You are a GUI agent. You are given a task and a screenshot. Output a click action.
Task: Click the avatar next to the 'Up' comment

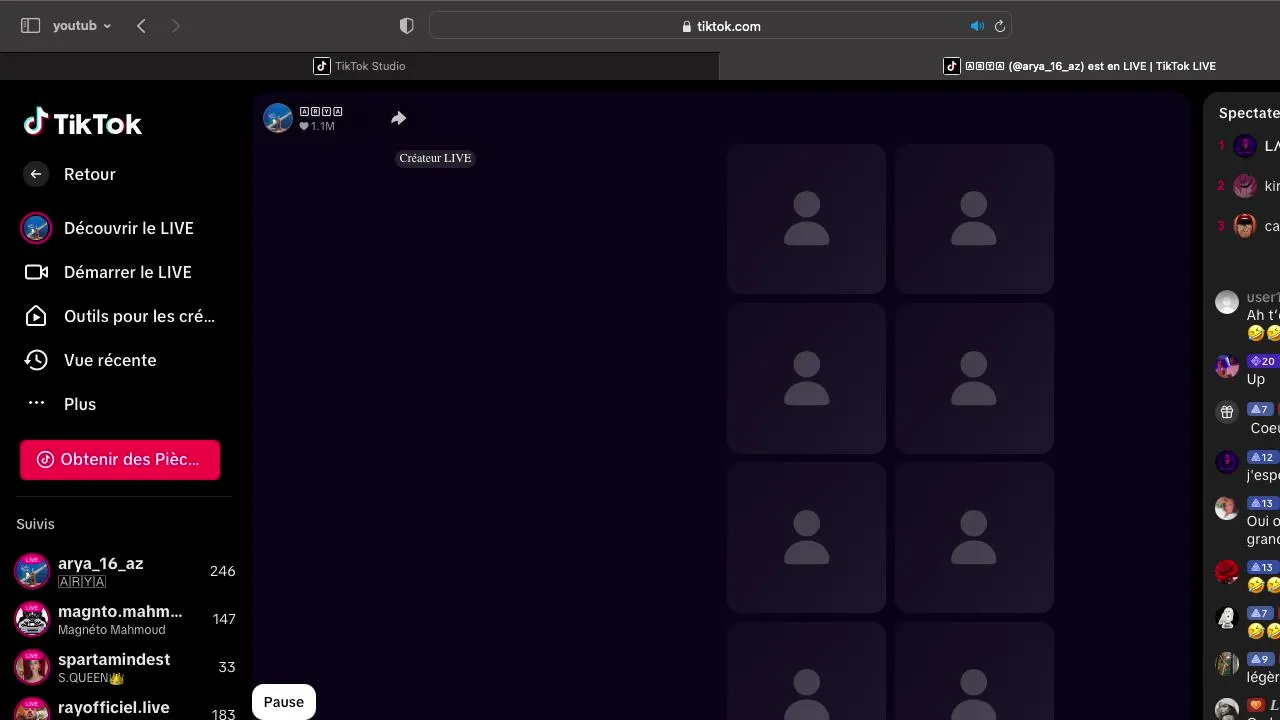click(x=1227, y=366)
